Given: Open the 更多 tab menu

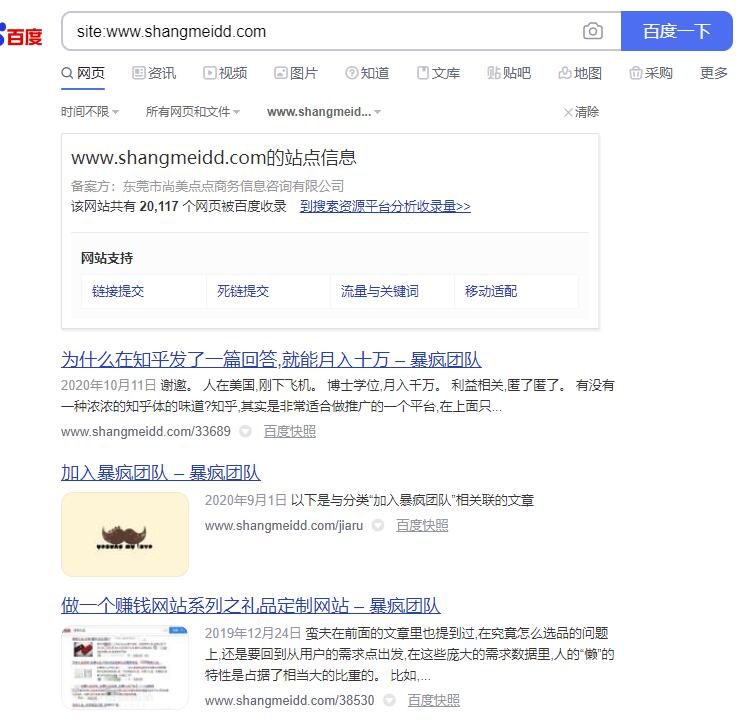Looking at the screenshot, I should [714, 73].
